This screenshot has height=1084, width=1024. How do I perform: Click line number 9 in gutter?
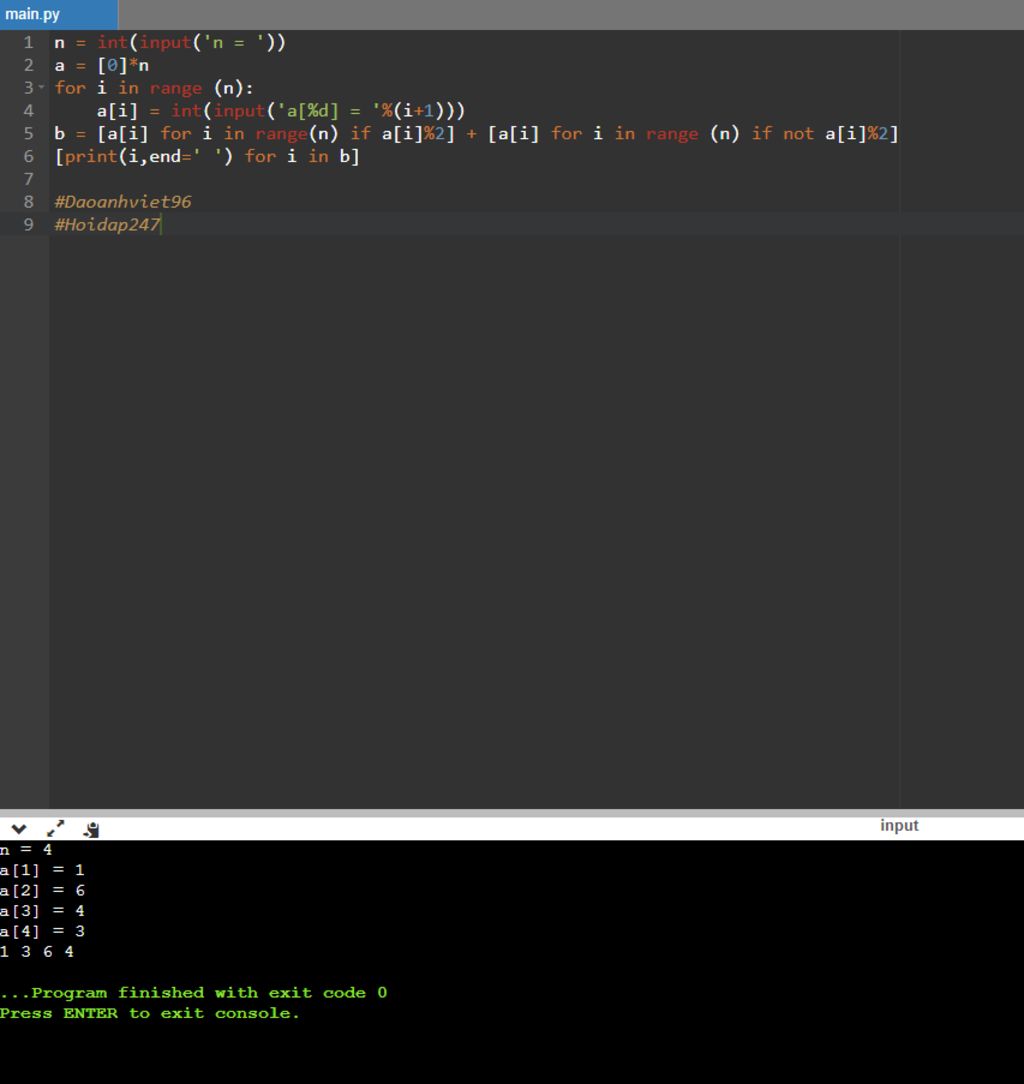(28, 225)
